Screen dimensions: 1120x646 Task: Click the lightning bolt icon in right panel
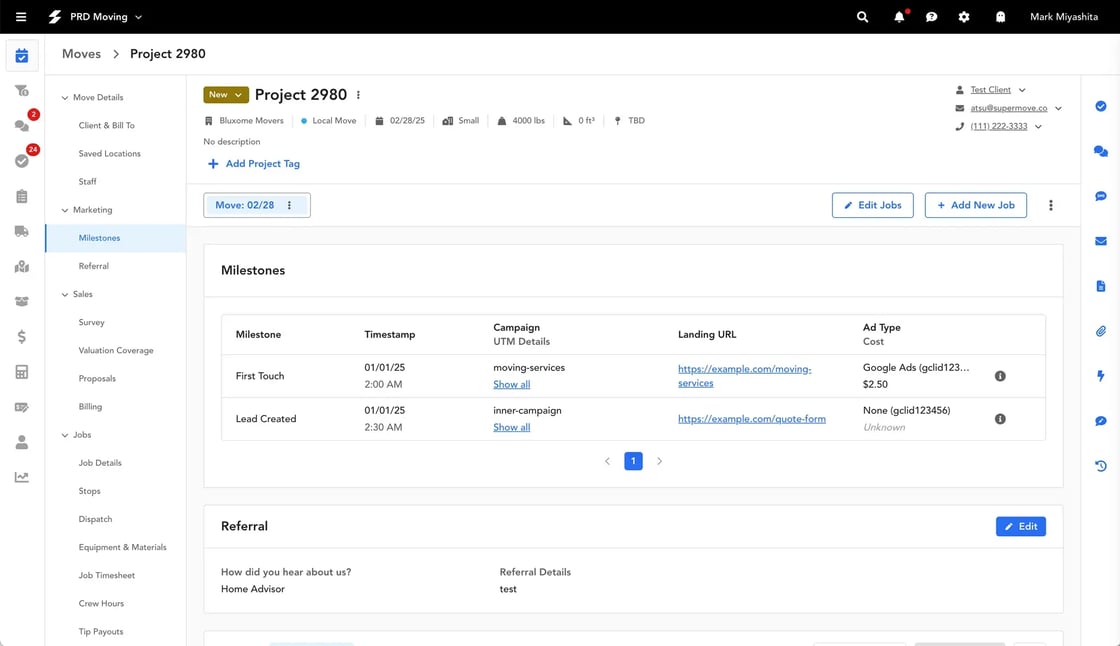pyautogui.click(x=1101, y=376)
